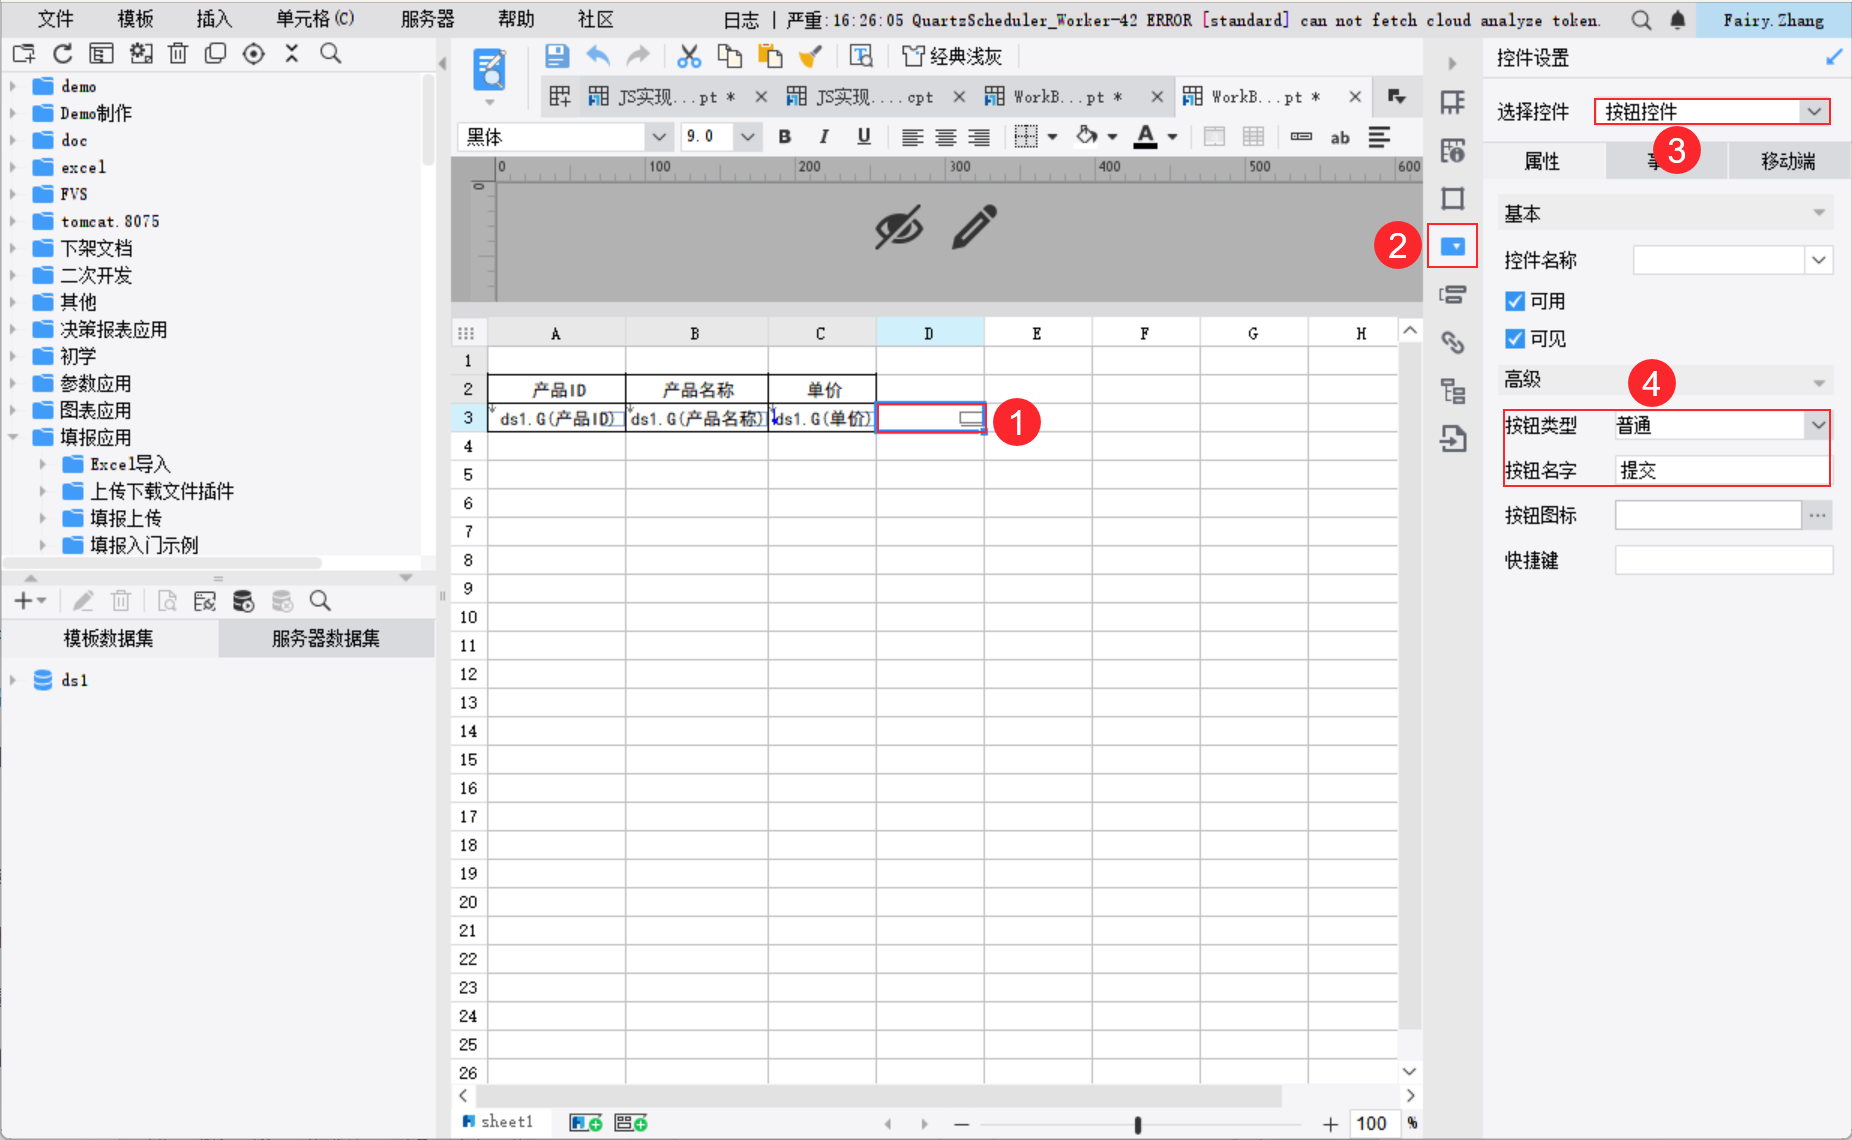This screenshot has width=1852, height=1140.
Task: Click the delete trash icon in file tree toolbar
Action: click(x=178, y=54)
